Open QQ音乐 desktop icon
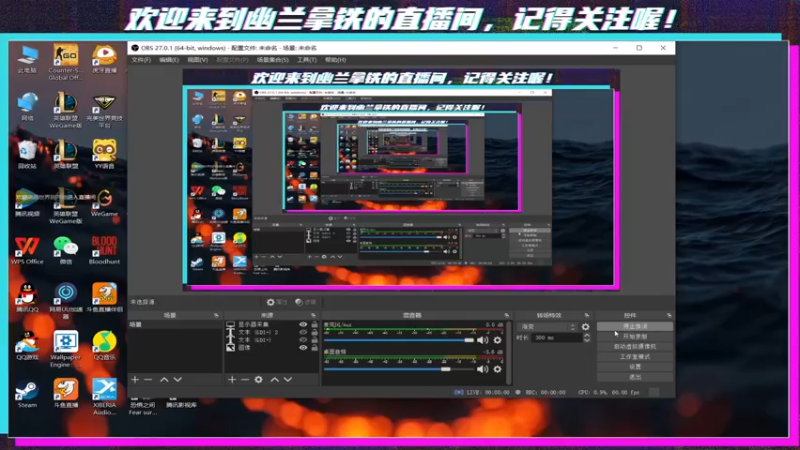 pyautogui.click(x=105, y=345)
